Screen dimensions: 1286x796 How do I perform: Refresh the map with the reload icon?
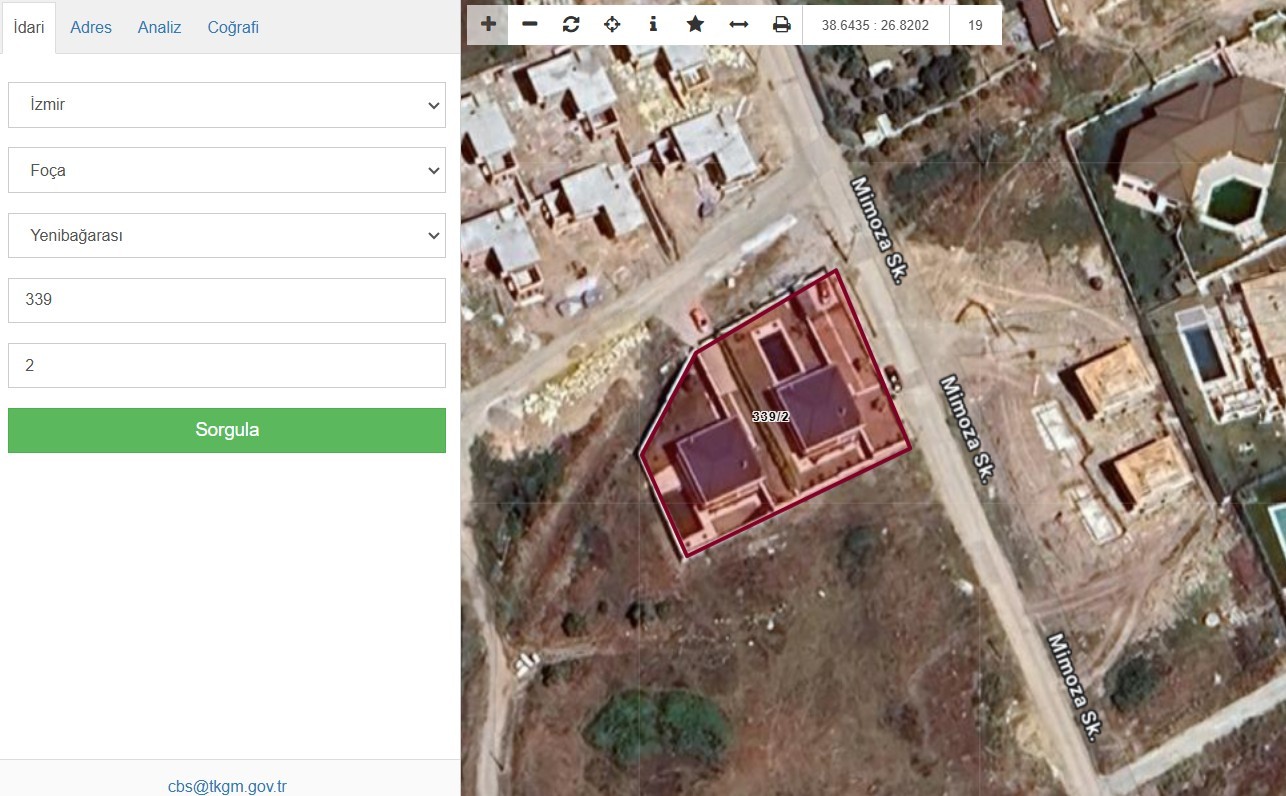(x=571, y=24)
